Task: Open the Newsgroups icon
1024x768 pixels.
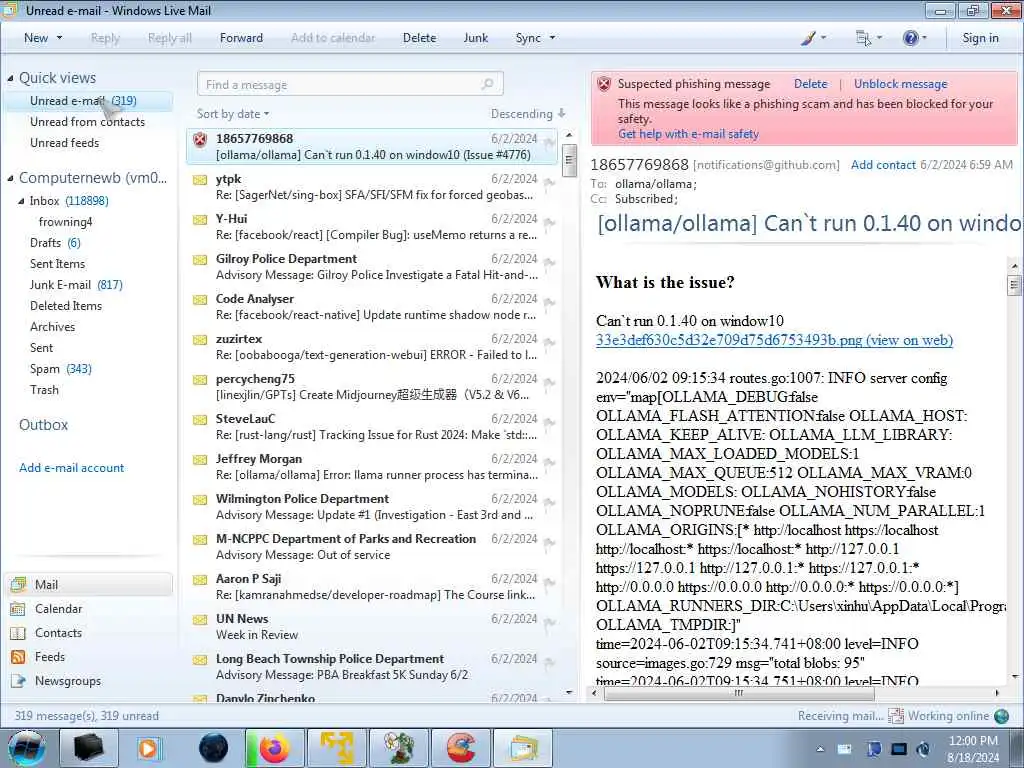Action: 18,681
